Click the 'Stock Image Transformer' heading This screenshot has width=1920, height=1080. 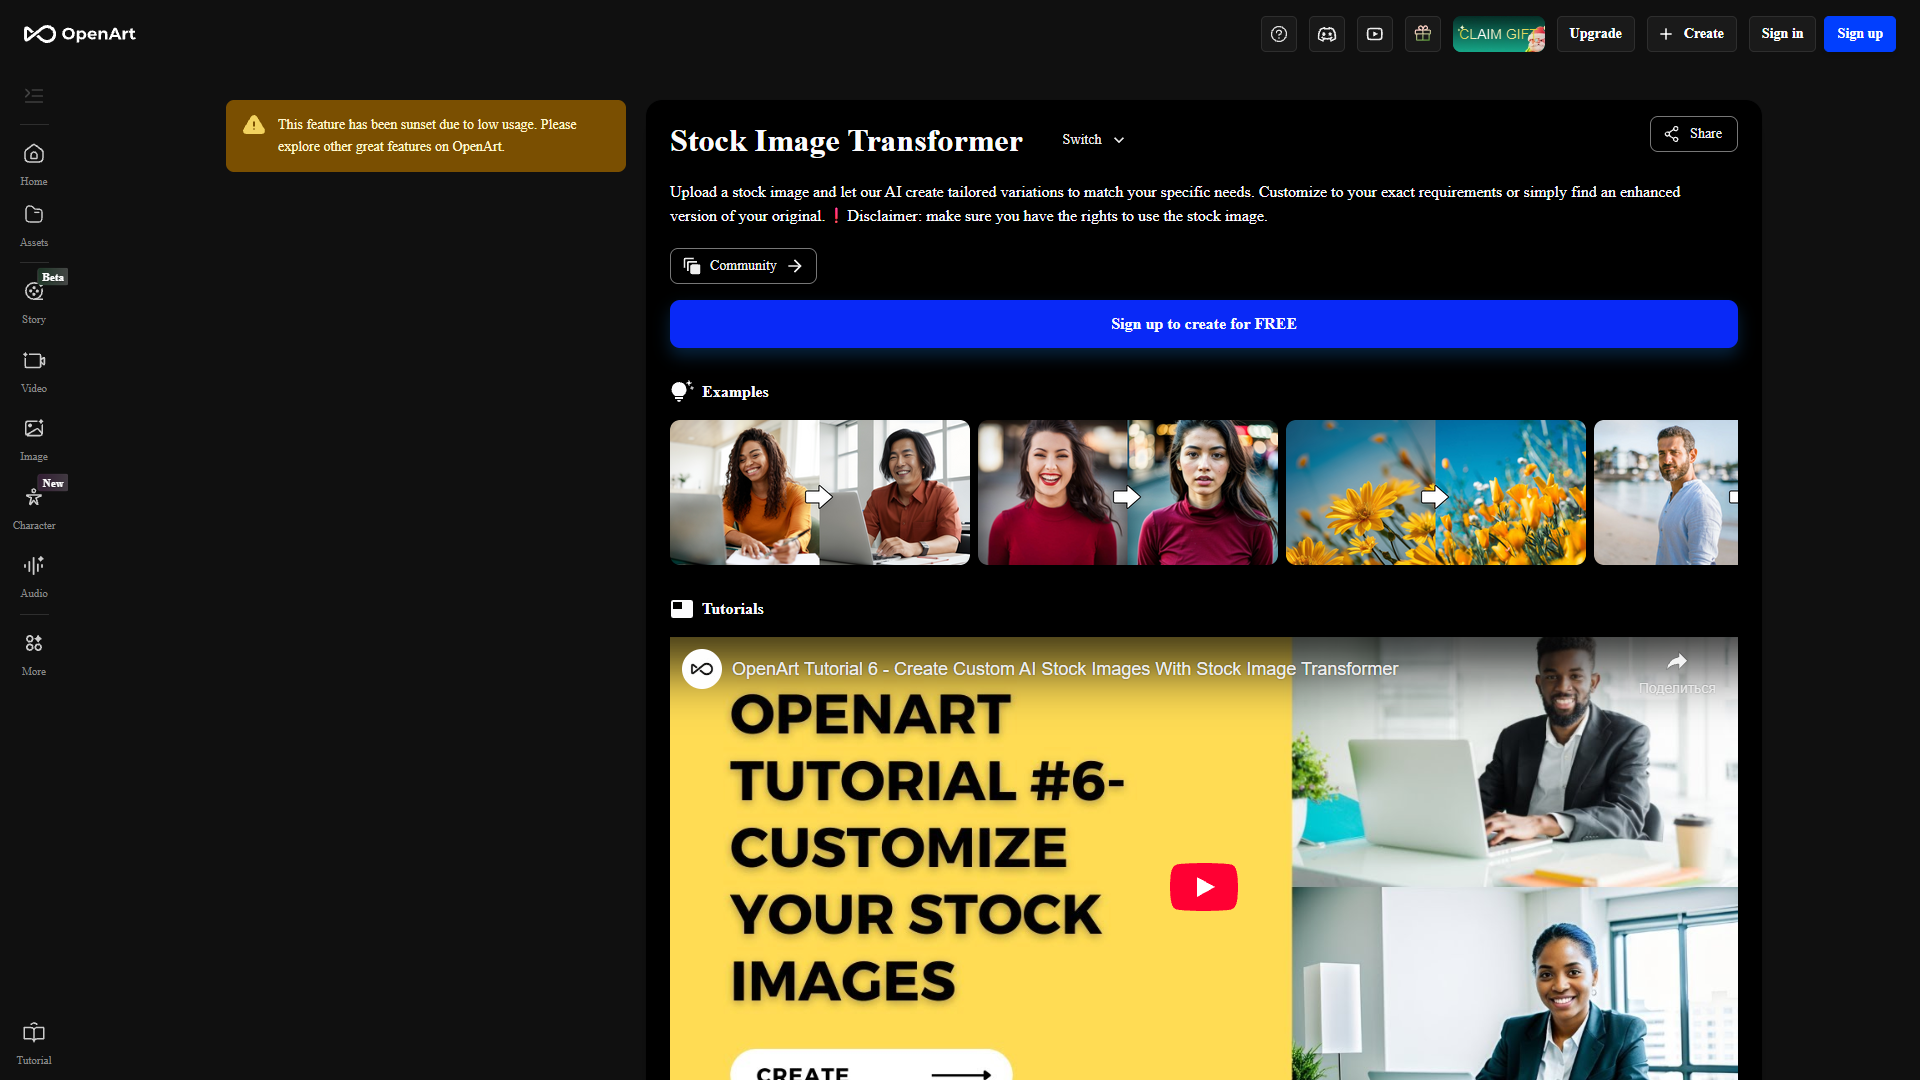tap(846, 141)
